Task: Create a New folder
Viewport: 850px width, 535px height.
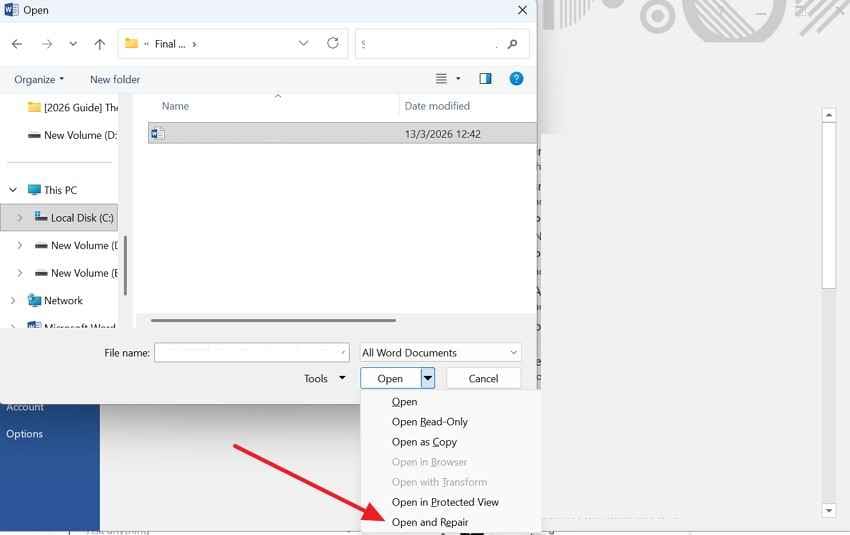Action: [115, 79]
